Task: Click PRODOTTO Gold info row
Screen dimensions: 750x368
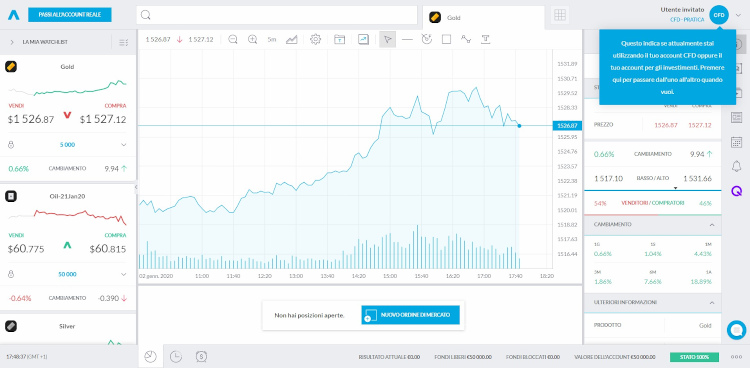Action: pyautogui.click(x=652, y=325)
